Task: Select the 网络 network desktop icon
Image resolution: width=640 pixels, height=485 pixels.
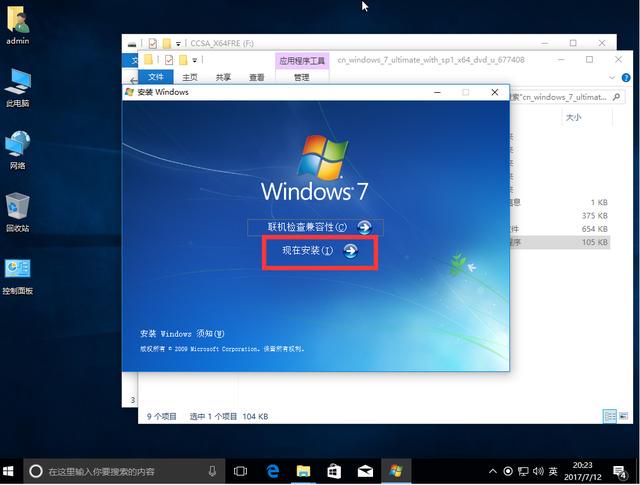Action: point(18,150)
